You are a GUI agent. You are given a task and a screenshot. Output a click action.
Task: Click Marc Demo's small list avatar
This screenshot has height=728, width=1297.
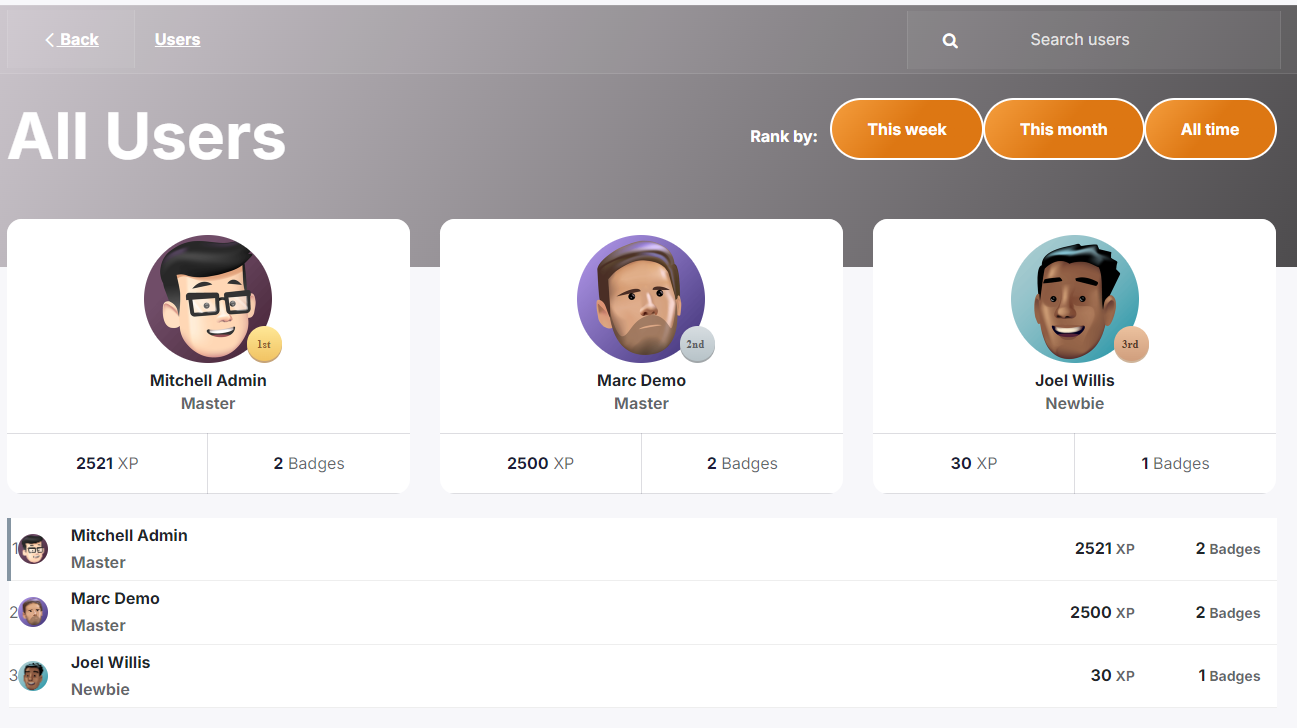pos(33,612)
